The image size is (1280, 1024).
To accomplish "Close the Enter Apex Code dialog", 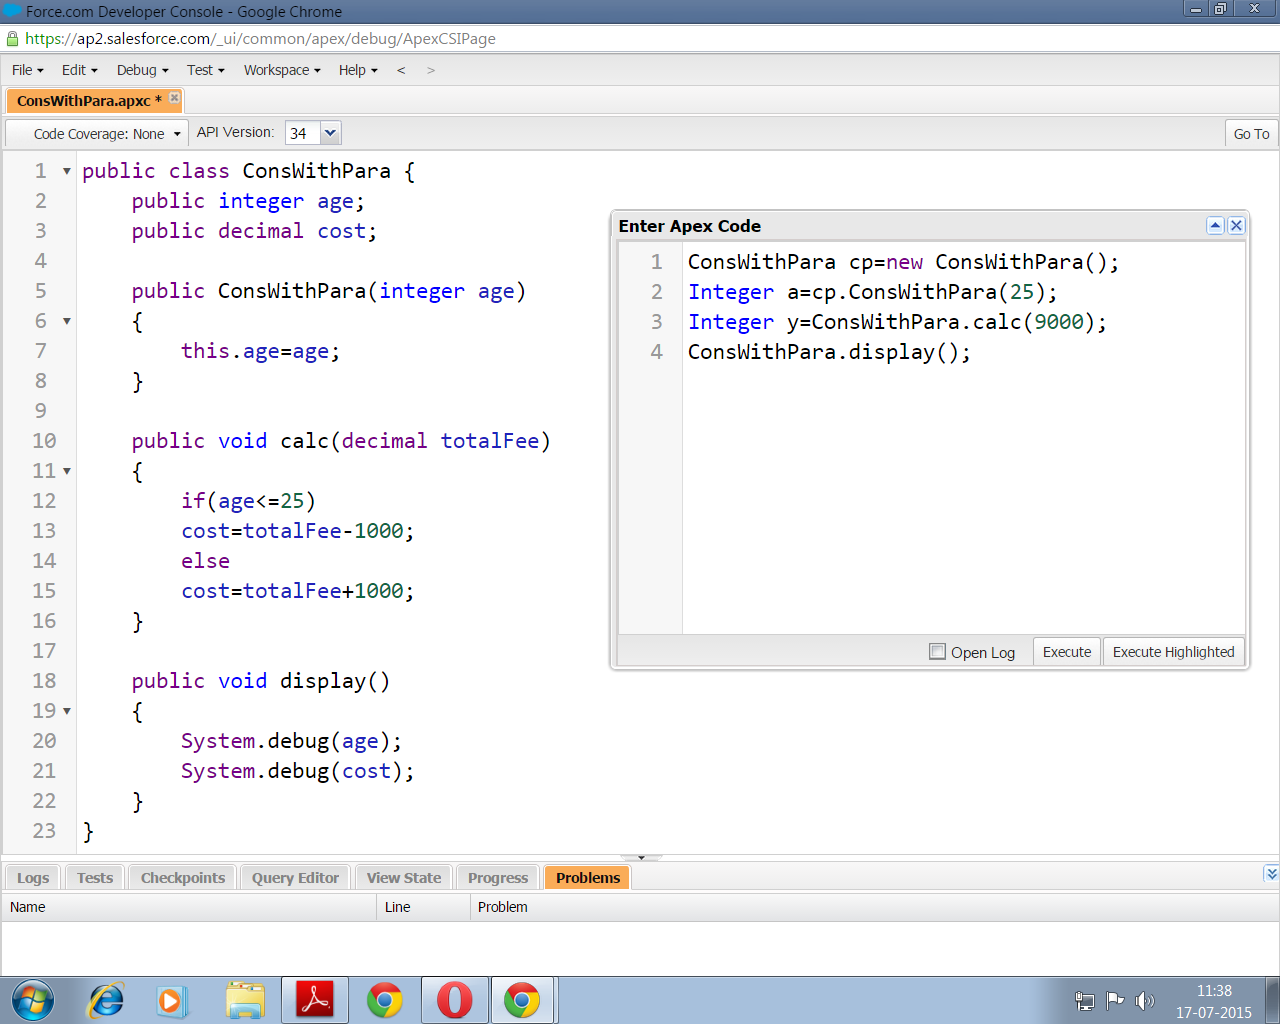I will [x=1236, y=226].
